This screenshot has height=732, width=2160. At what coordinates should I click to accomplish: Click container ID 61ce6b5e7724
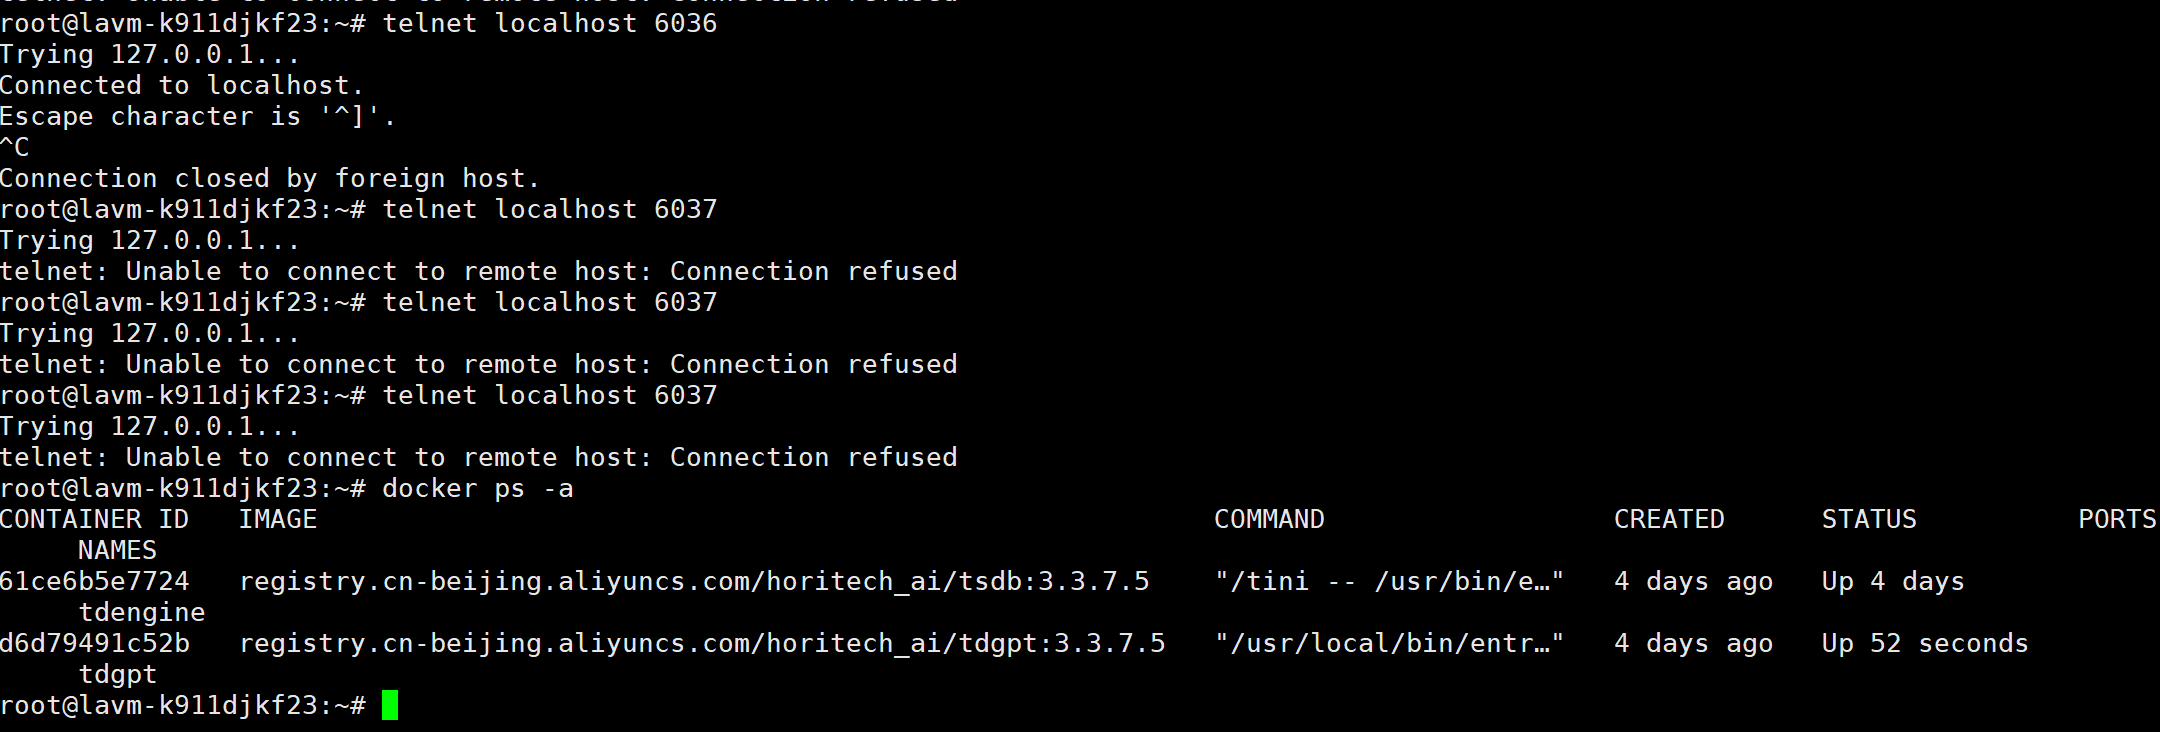[94, 582]
